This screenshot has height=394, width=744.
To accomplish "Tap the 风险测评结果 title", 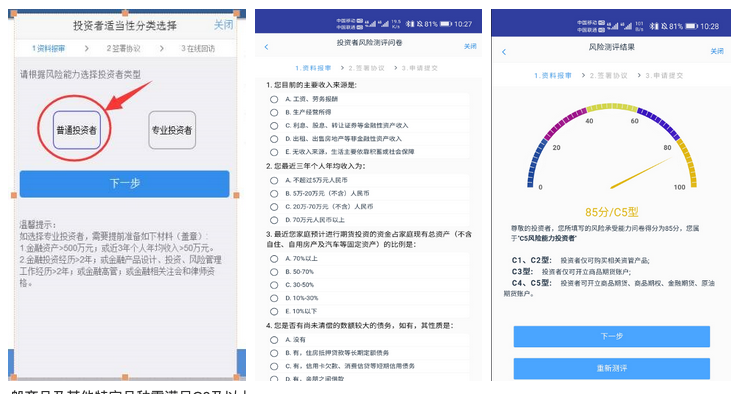I will coord(612,47).
